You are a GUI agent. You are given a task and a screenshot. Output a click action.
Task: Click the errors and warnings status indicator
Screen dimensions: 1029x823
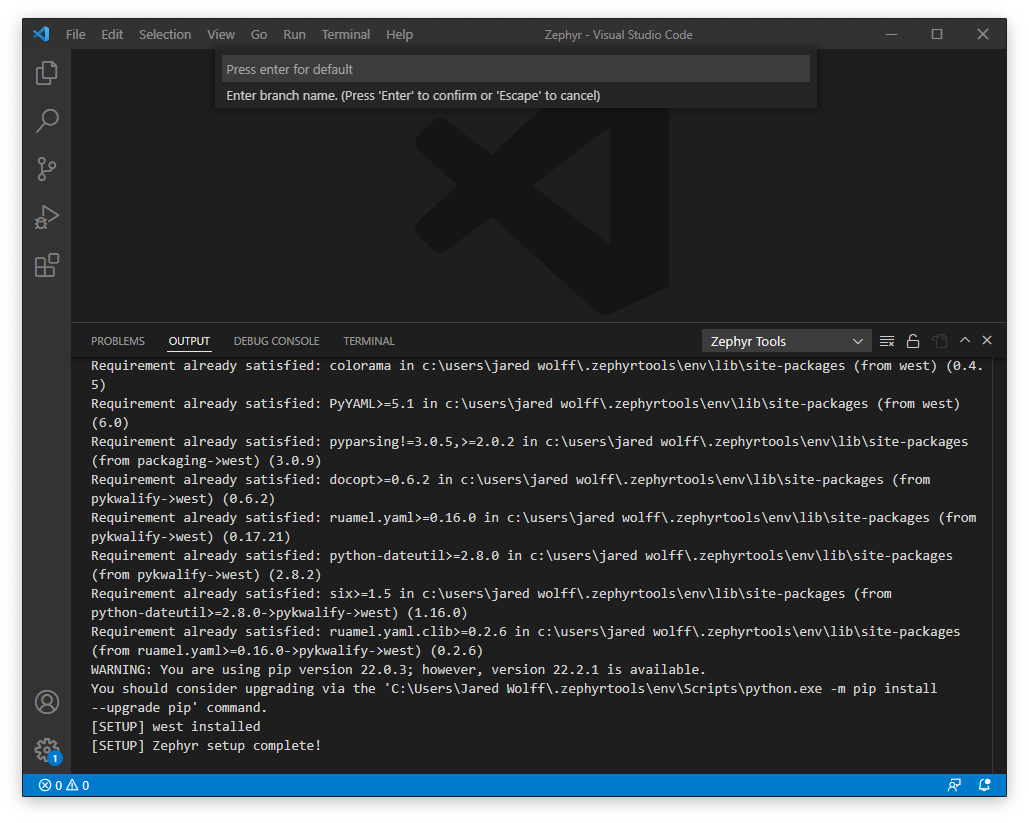click(64, 786)
